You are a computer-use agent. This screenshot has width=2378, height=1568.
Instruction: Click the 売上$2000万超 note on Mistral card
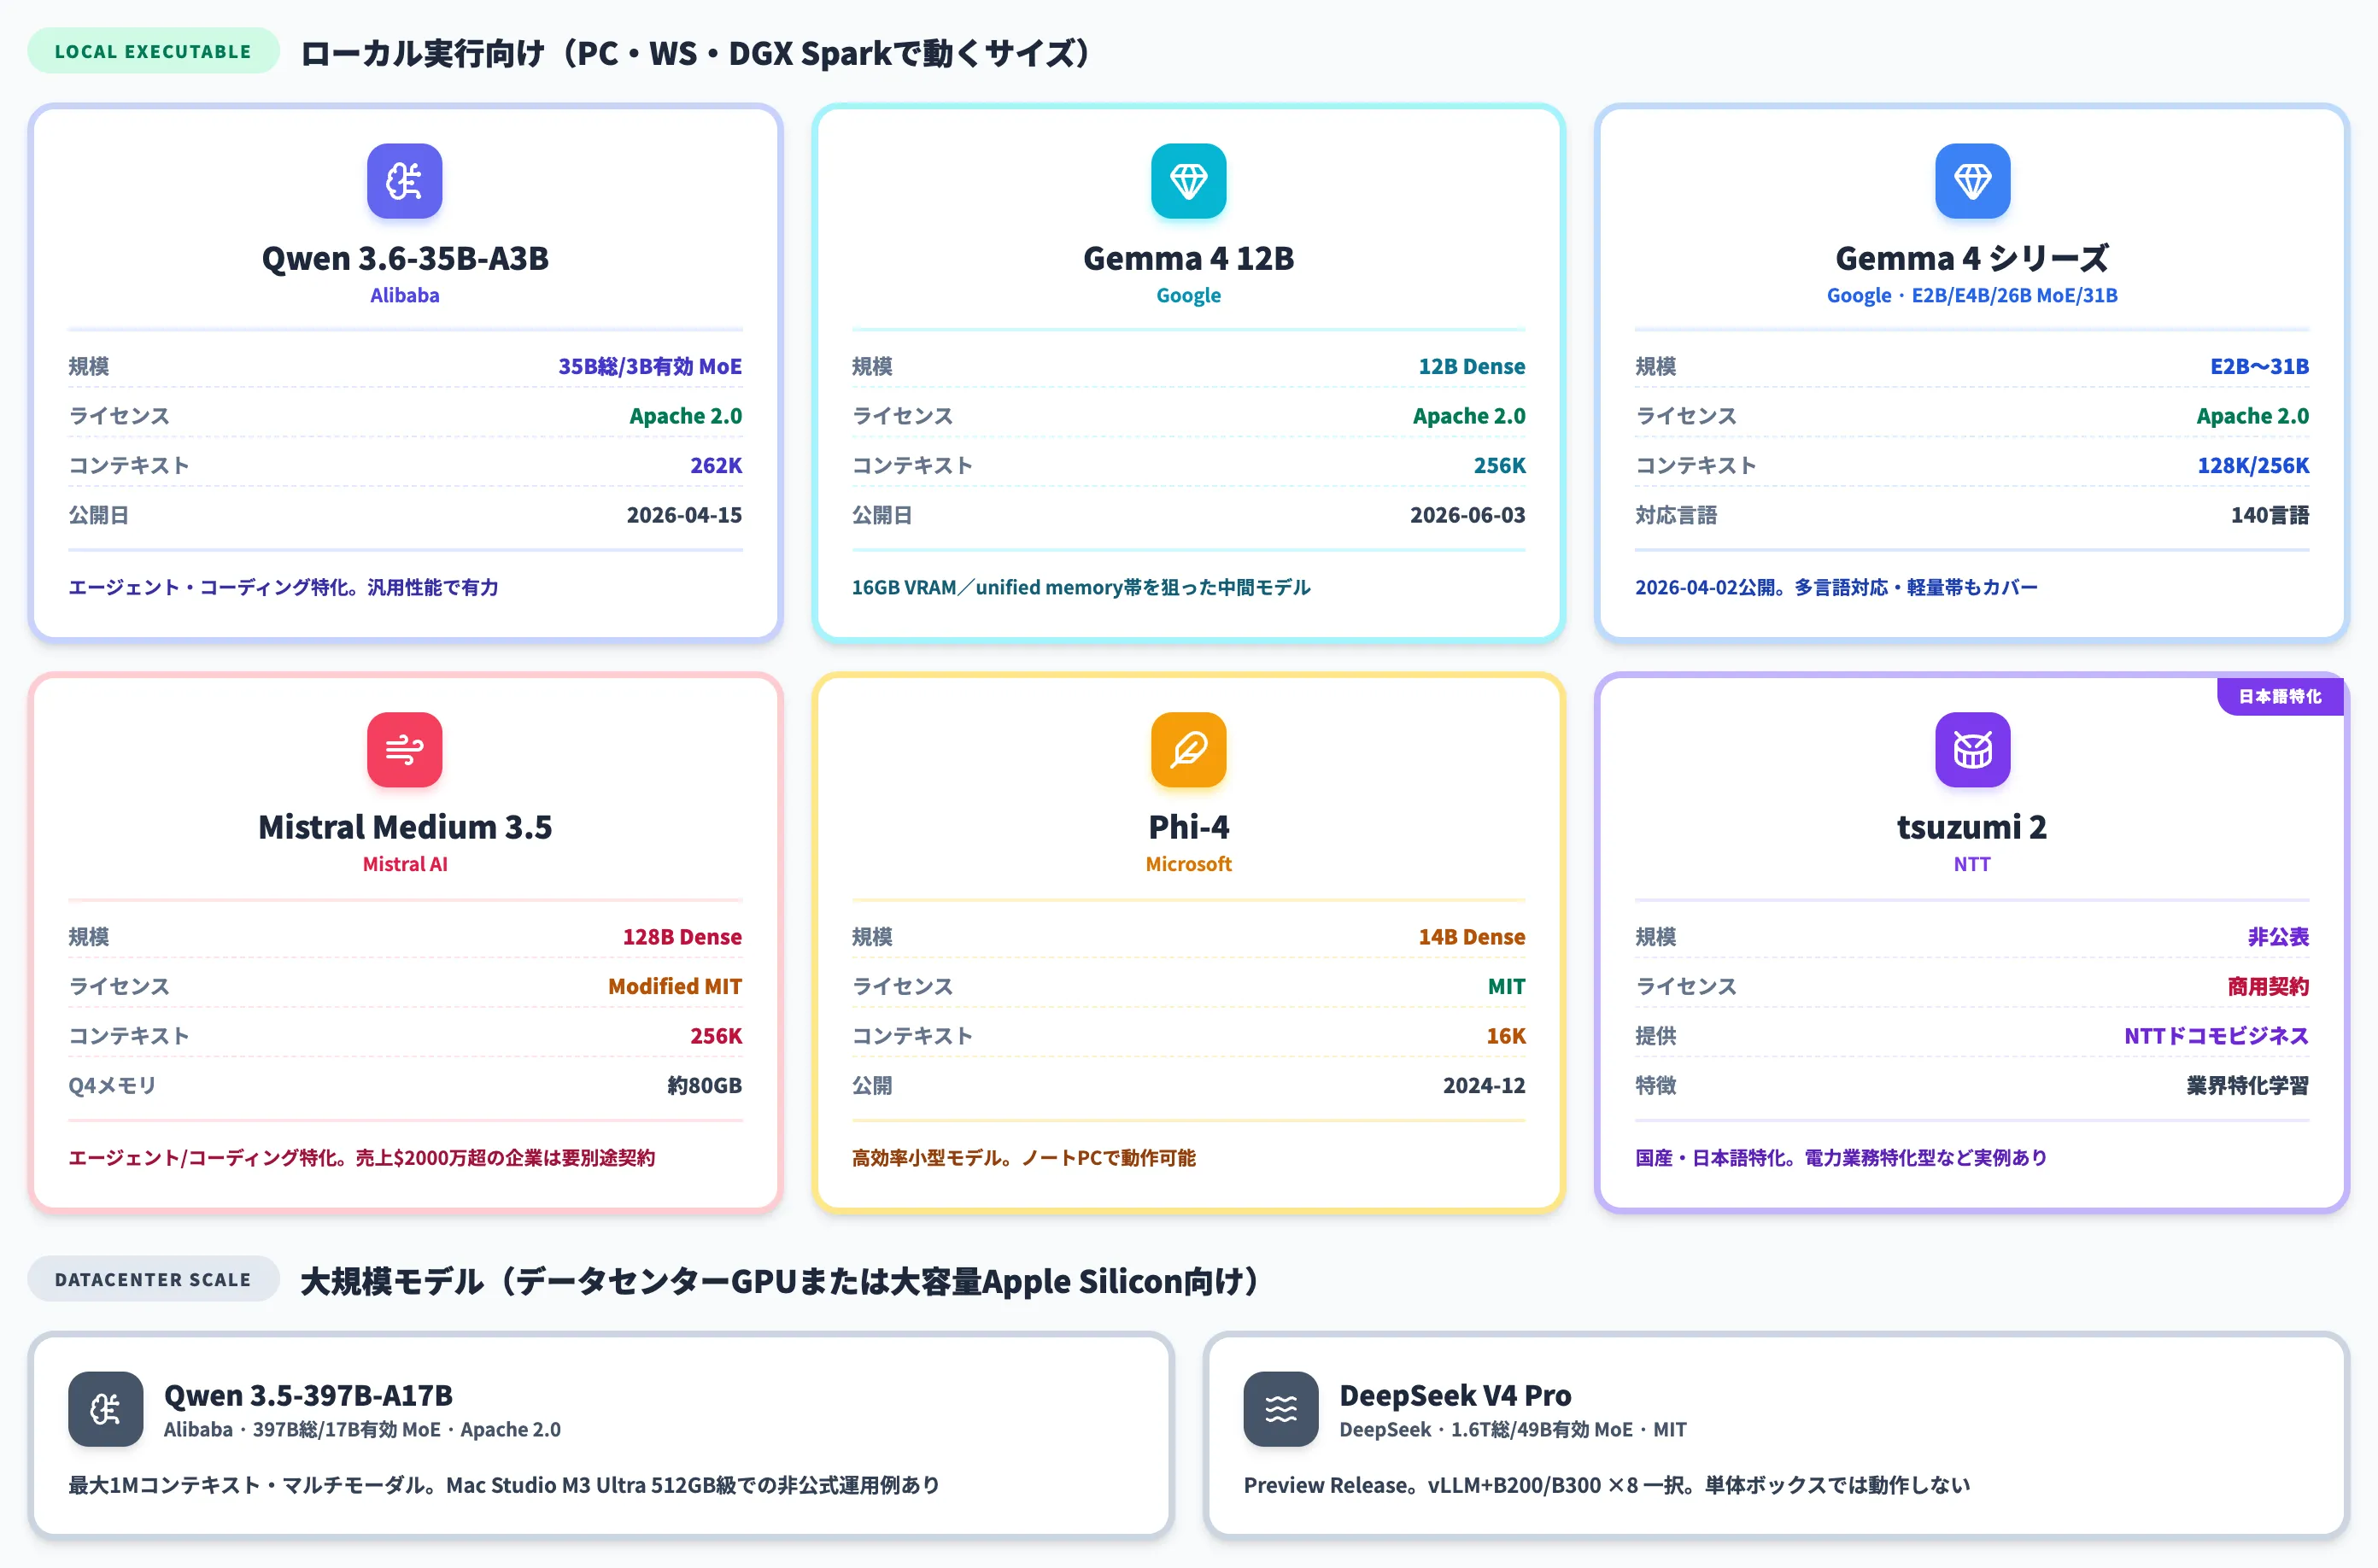click(361, 1157)
